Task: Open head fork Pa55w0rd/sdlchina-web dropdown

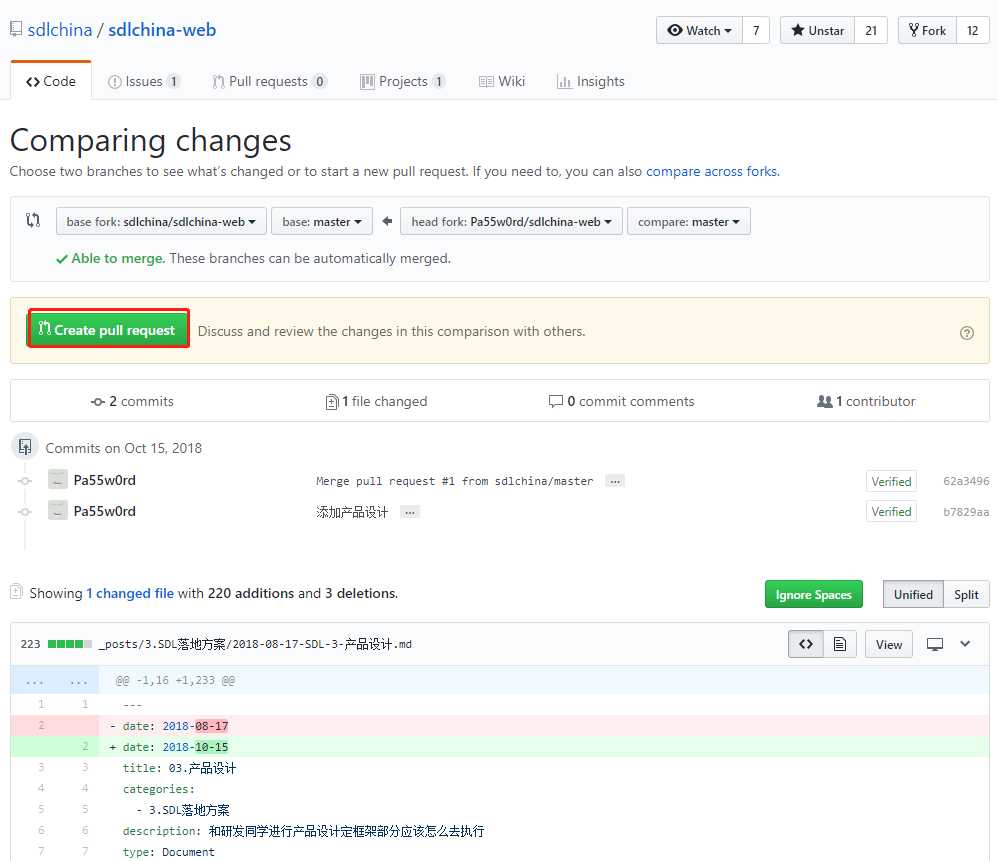Action: point(511,222)
